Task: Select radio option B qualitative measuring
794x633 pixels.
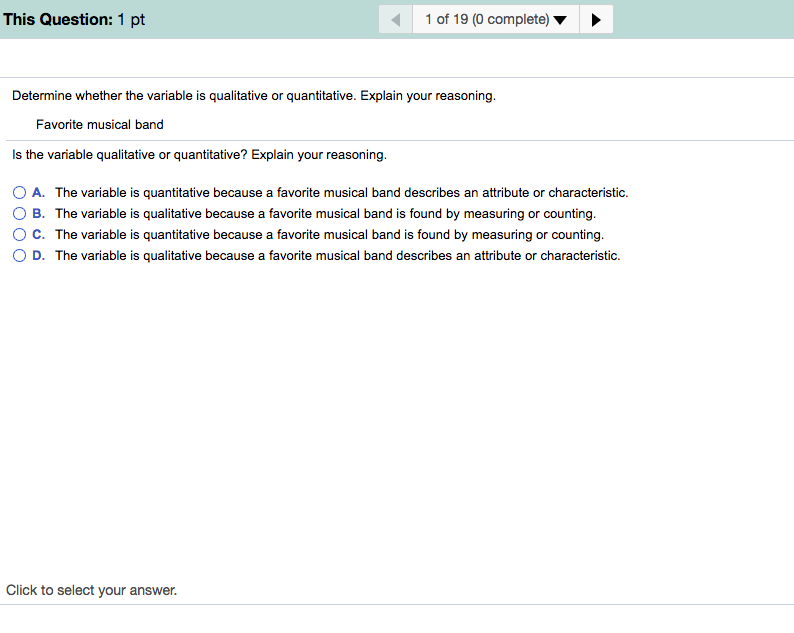Action: coord(19,214)
